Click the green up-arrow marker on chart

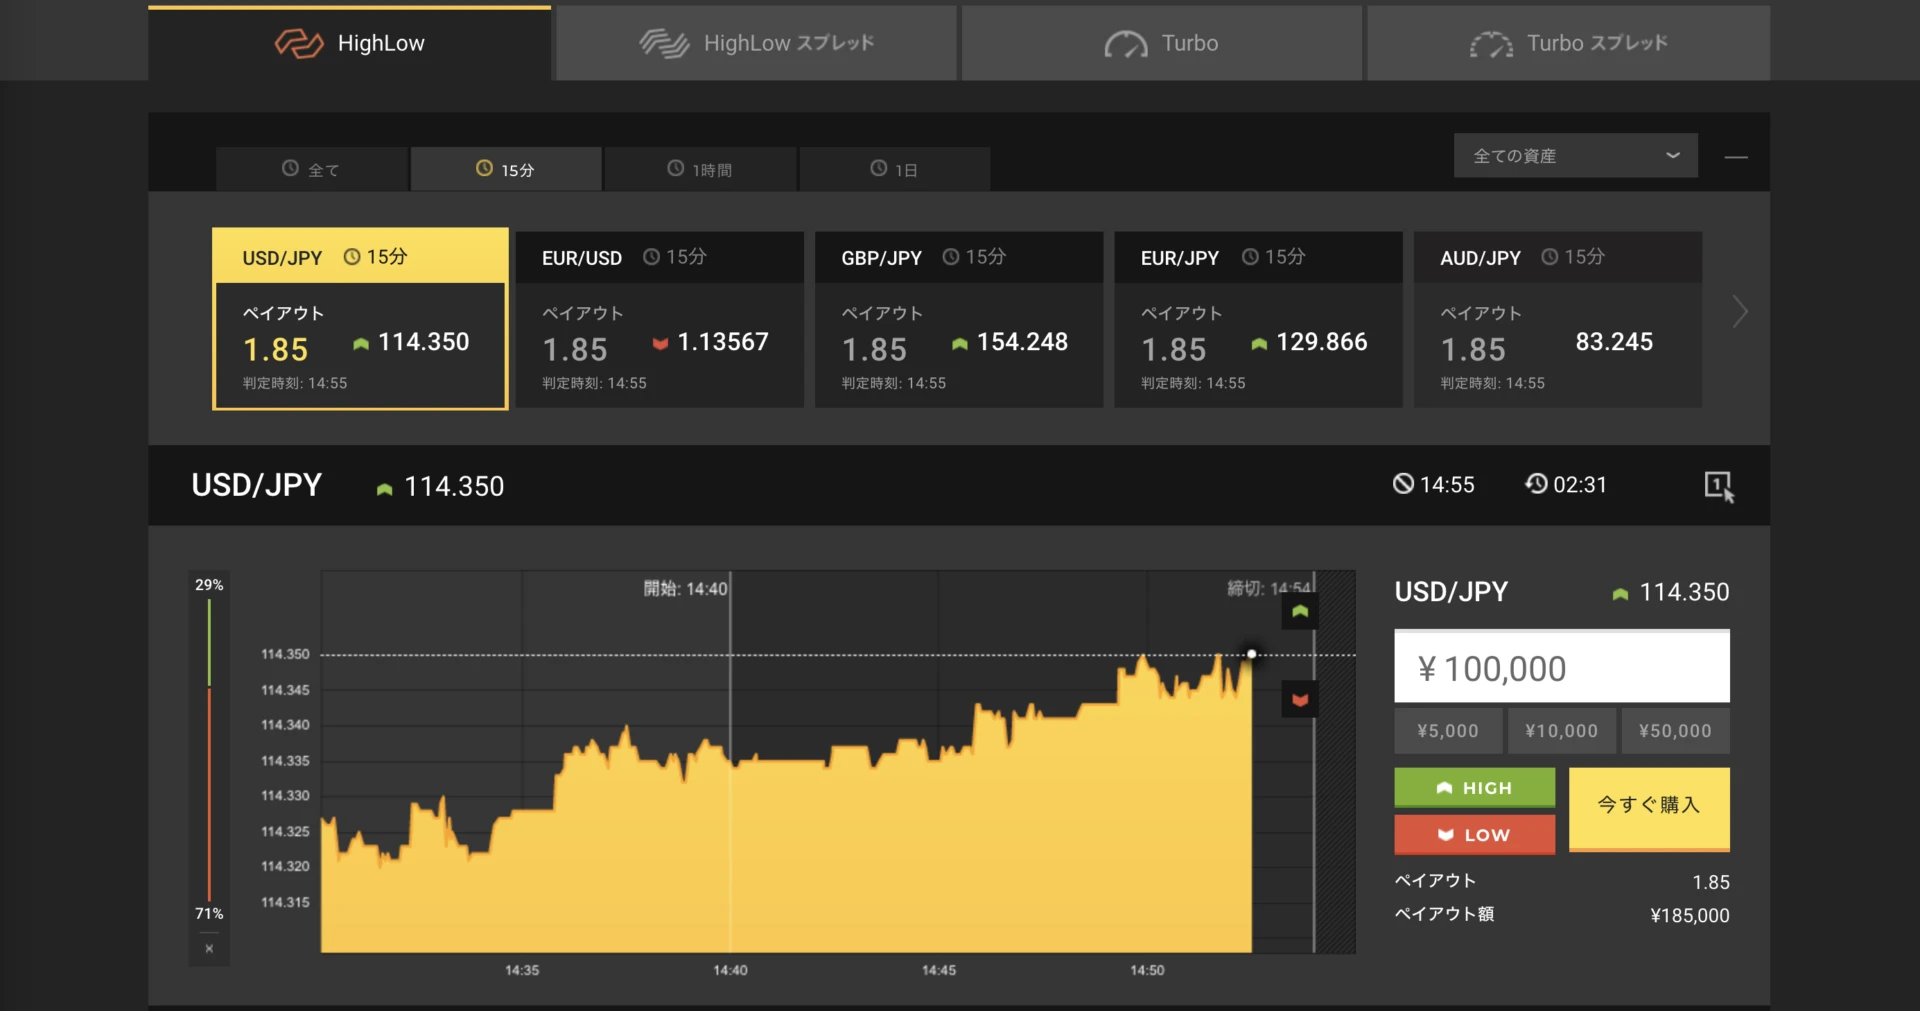[1300, 611]
